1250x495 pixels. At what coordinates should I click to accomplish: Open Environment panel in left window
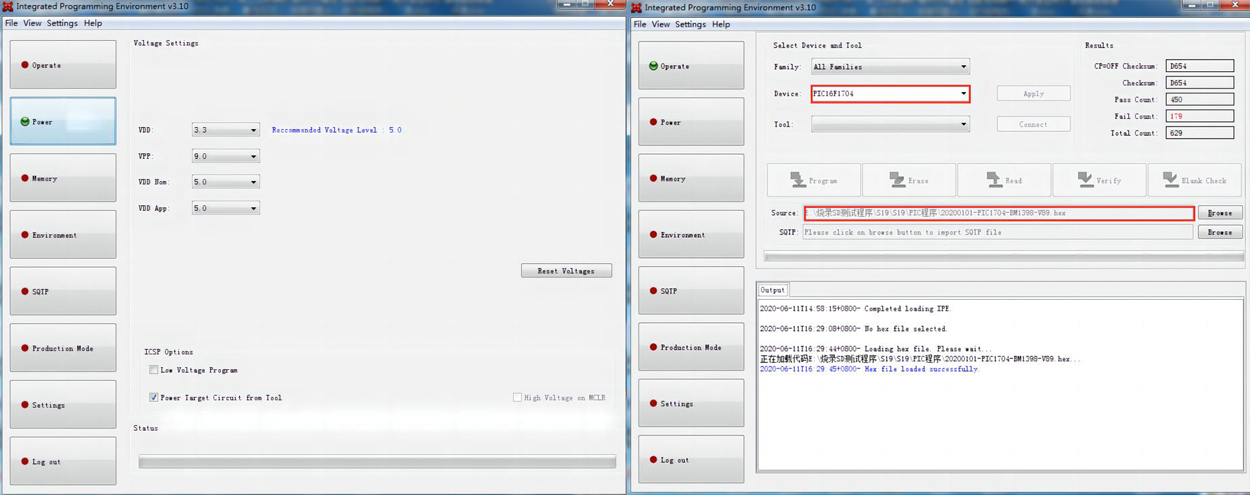(x=63, y=235)
